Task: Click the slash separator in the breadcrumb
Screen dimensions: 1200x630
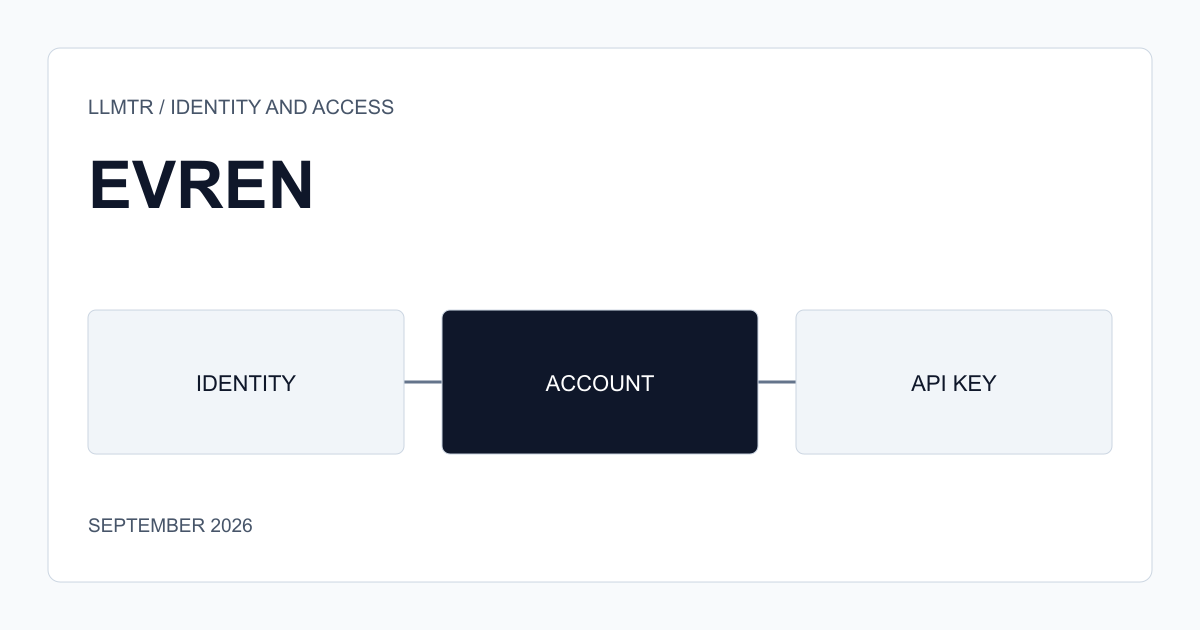Action: [161, 107]
